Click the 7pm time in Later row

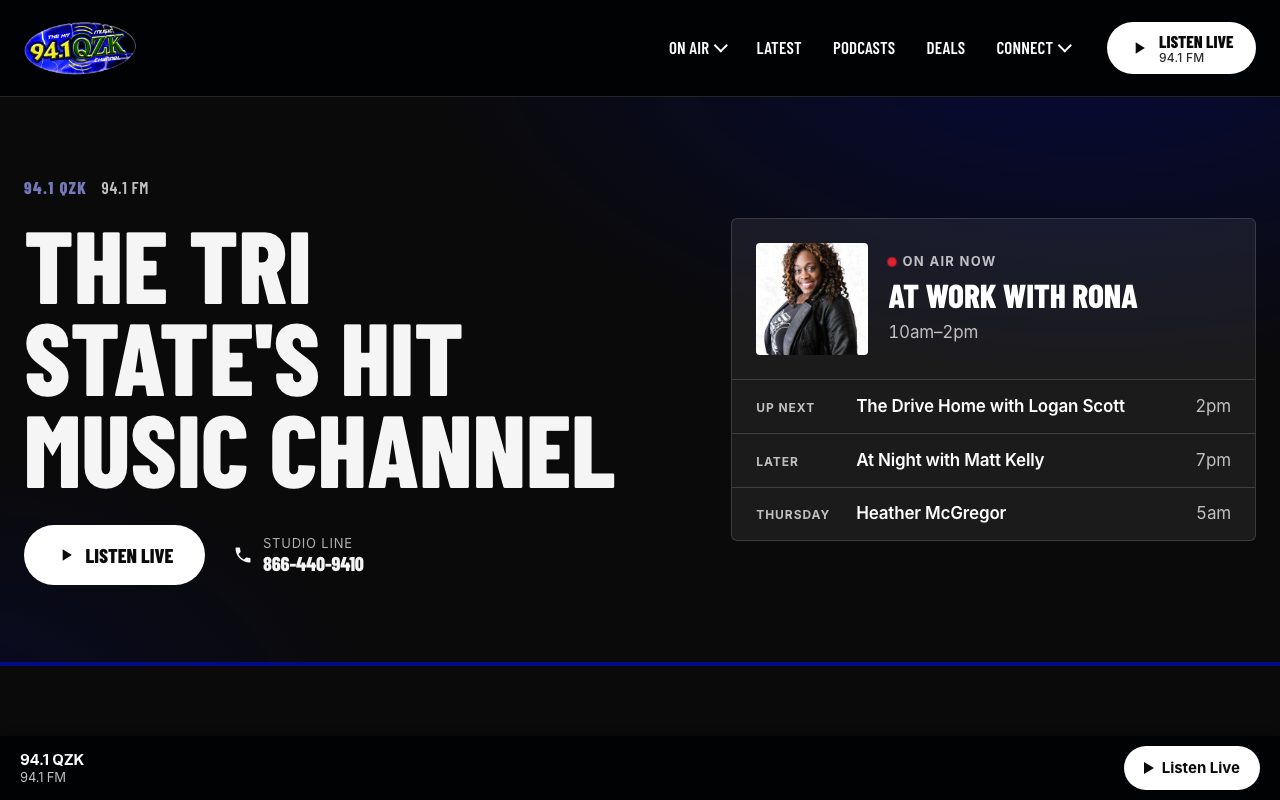click(x=1213, y=460)
